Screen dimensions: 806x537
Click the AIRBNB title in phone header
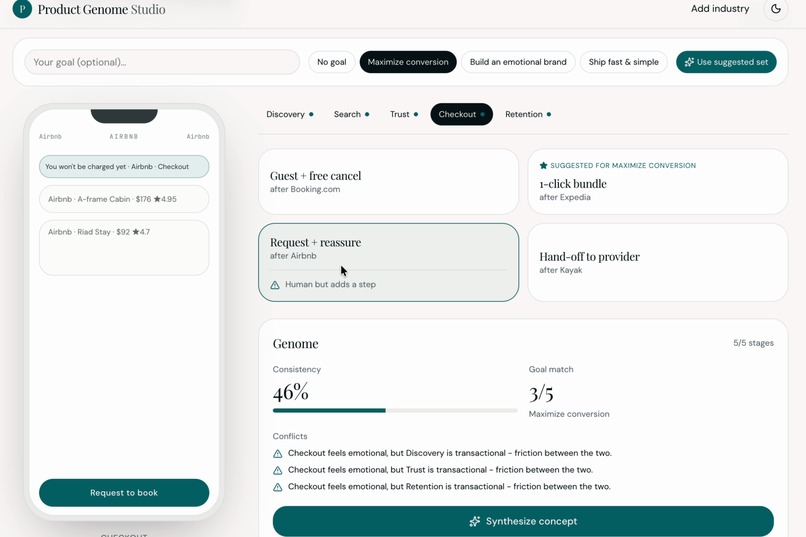point(124,137)
